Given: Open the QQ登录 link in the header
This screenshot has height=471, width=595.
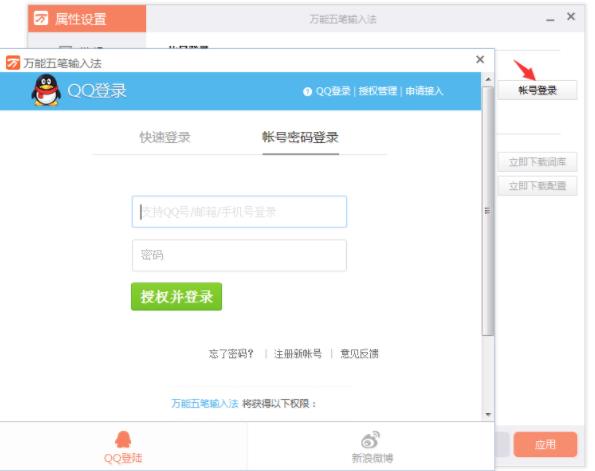Looking at the screenshot, I should pos(333,91).
